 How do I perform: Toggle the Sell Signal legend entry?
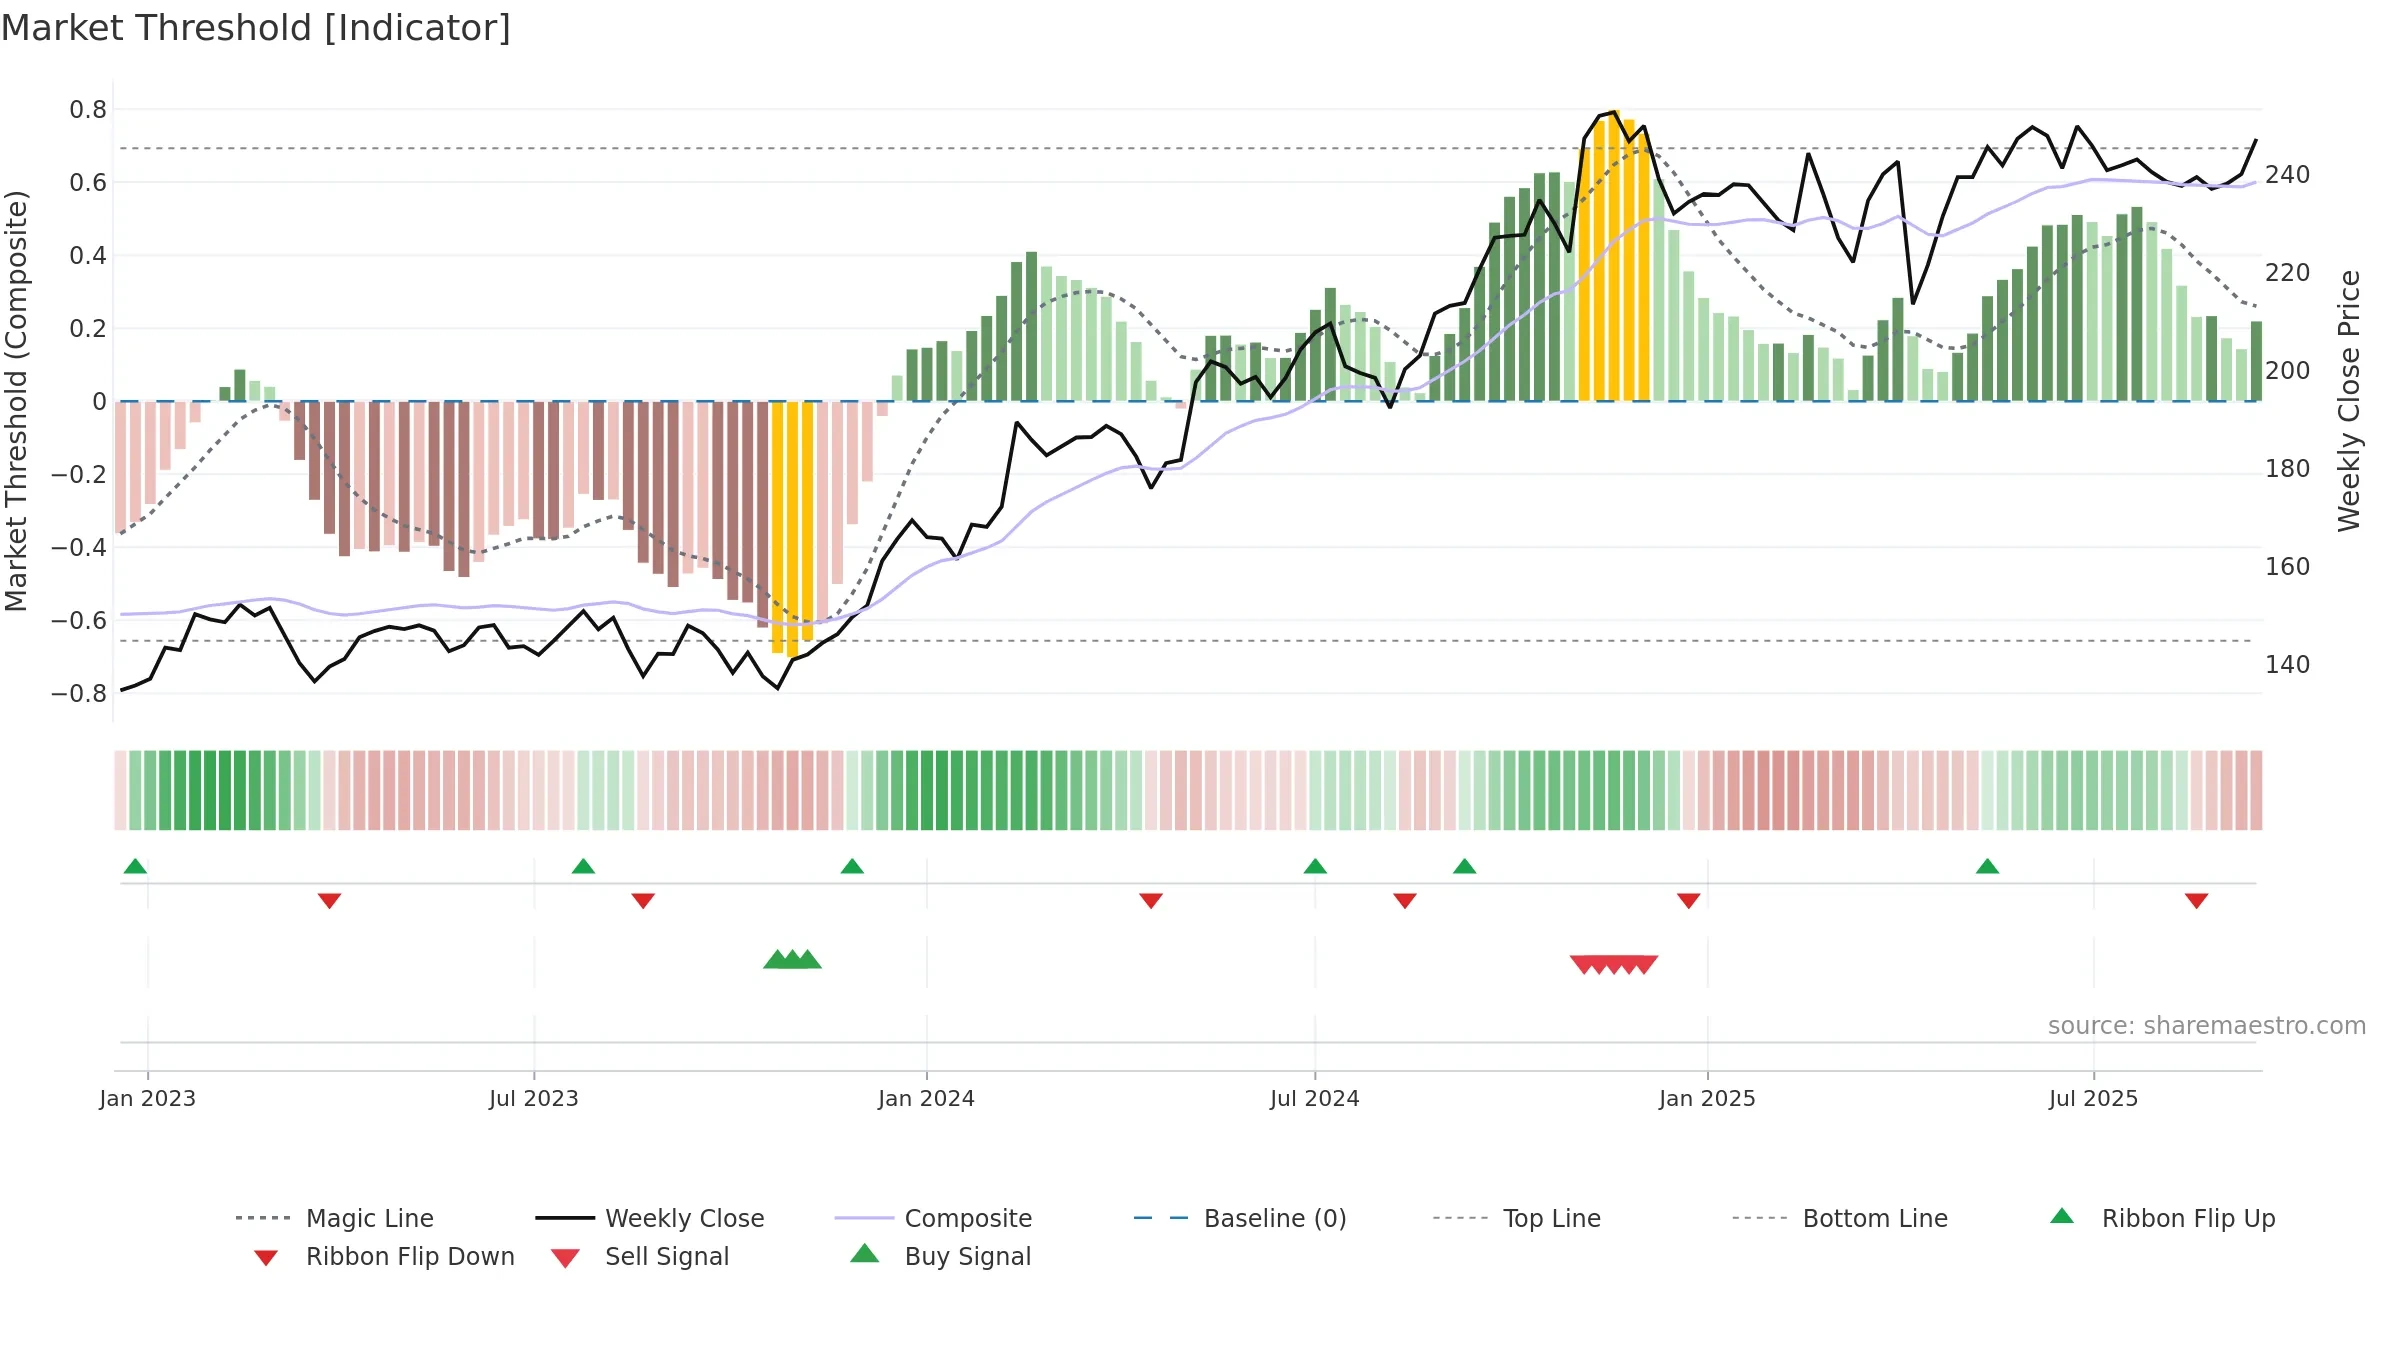pos(640,1256)
